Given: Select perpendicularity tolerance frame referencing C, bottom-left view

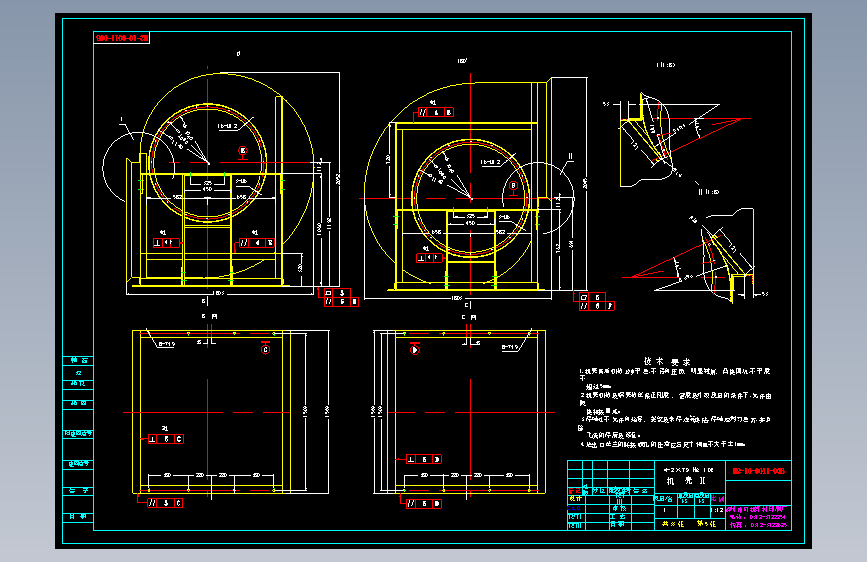Looking at the screenshot, I should click(x=165, y=439).
